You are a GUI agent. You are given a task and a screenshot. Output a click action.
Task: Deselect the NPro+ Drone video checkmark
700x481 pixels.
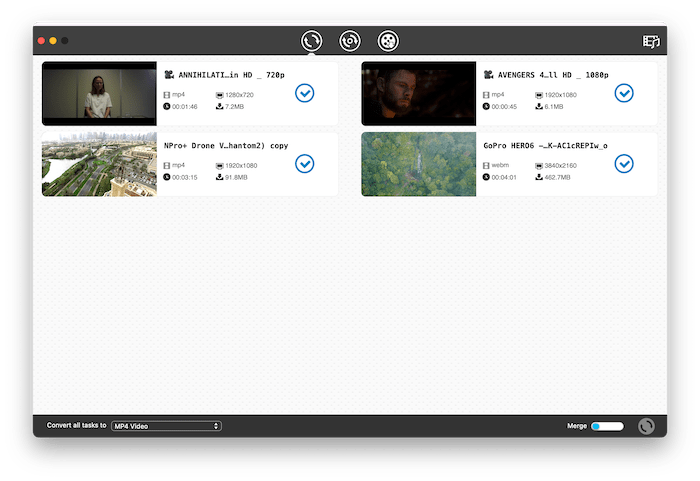pos(305,164)
